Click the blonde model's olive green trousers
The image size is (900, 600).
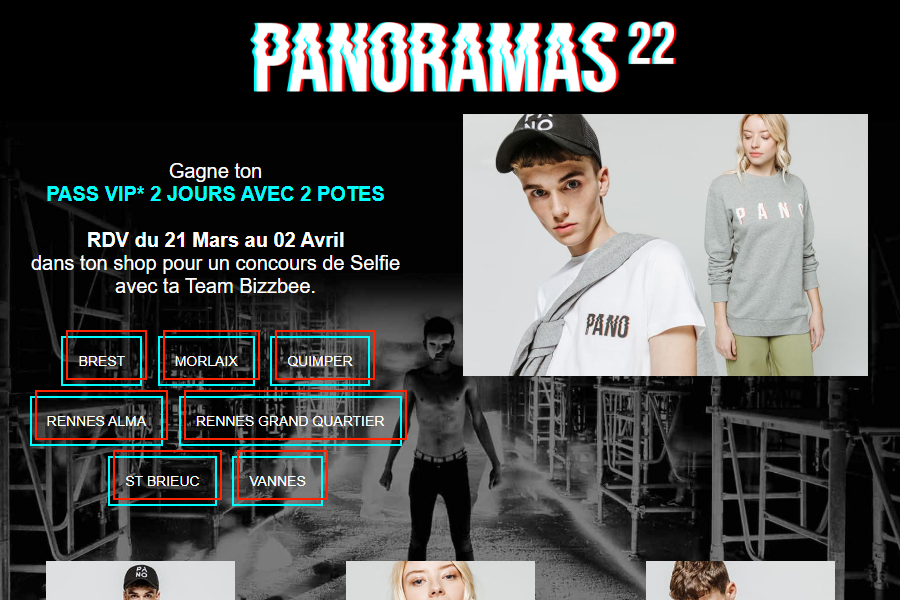point(771,353)
